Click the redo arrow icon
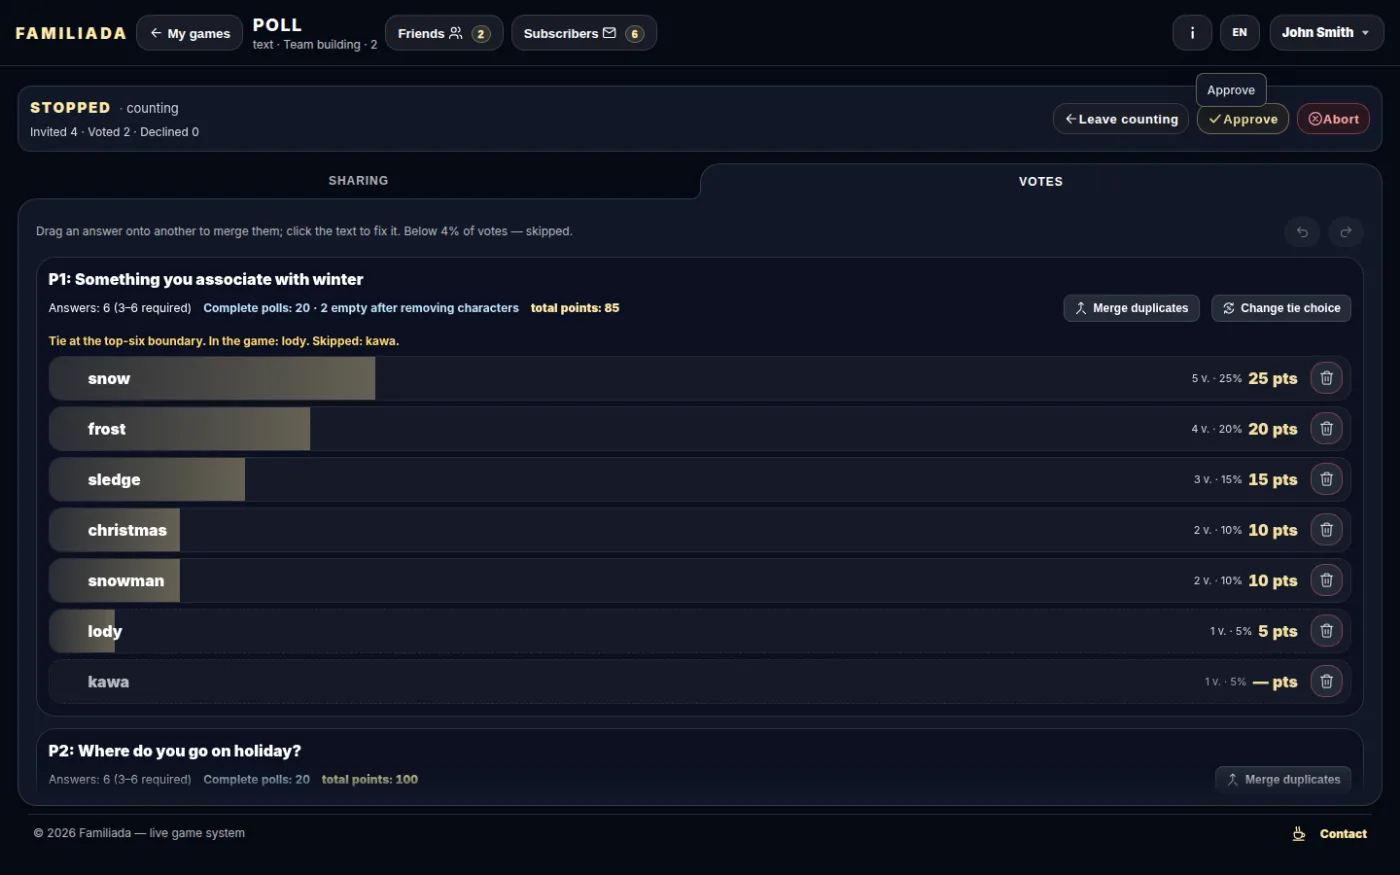Viewport: 1400px width, 875px height. [1346, 232]
